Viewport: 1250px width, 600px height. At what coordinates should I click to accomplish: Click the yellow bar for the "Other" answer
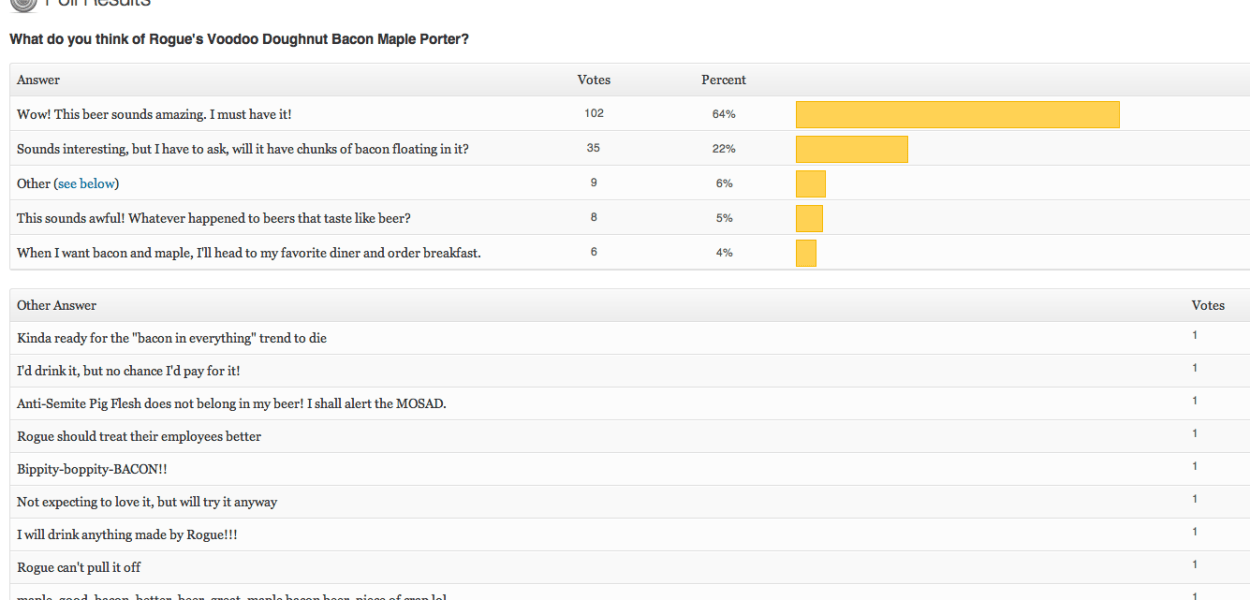[x=810, y=184]
